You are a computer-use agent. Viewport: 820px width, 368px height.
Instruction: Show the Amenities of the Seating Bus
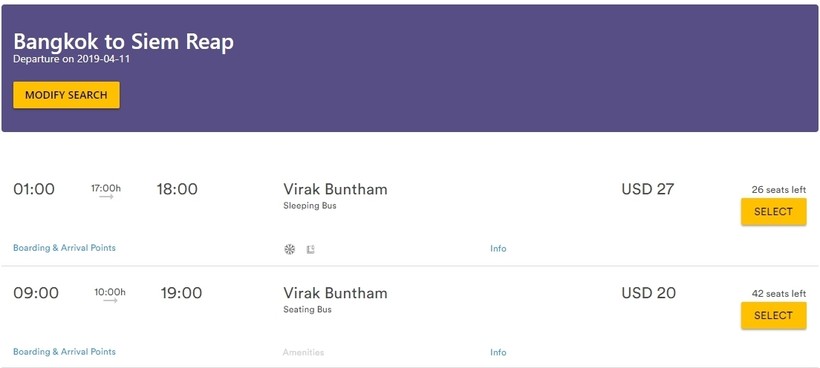click(x=303, y=352)
